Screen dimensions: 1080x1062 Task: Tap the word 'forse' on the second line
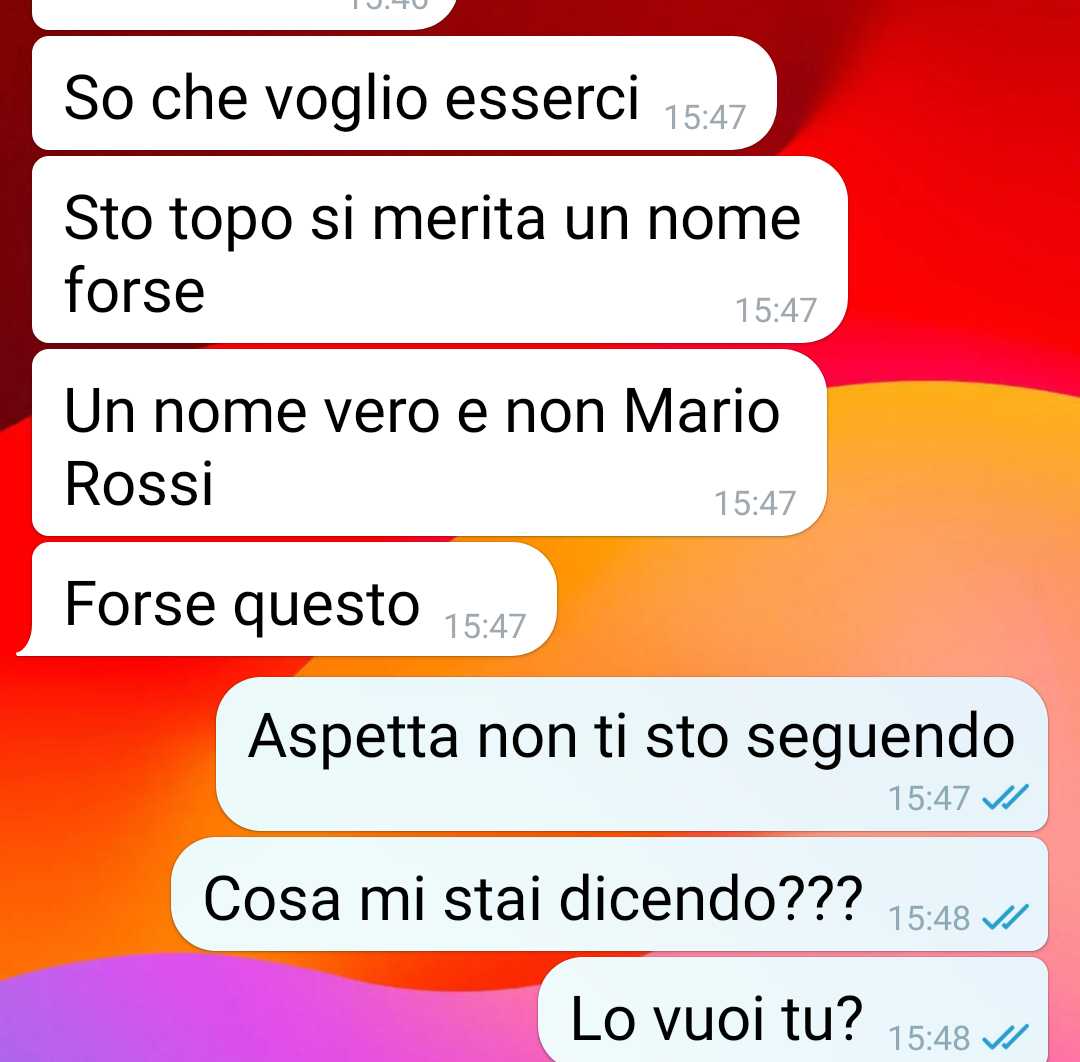coord(134,290)
